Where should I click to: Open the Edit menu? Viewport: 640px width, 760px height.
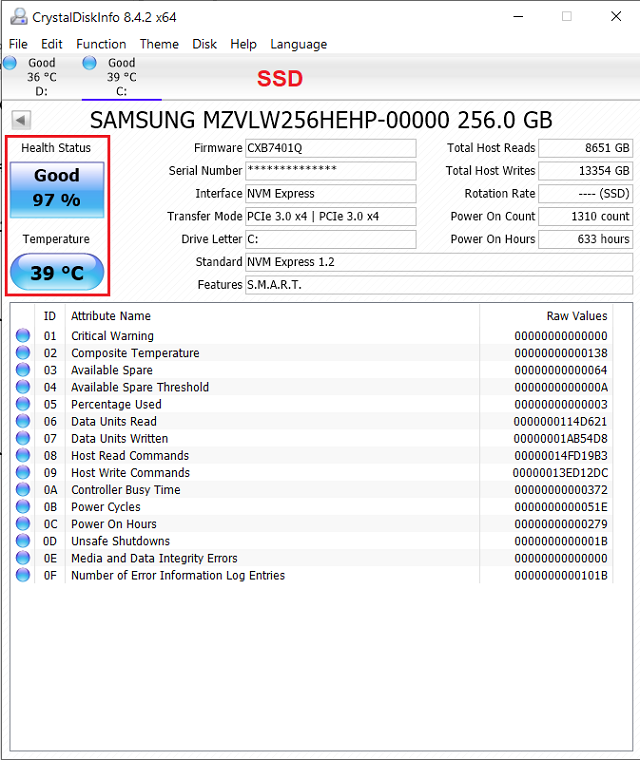(x=51, y=44)
